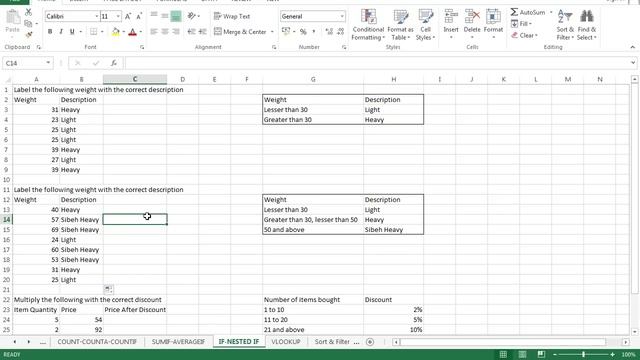Open the Font Color dropdown arrow

[141, 32]
